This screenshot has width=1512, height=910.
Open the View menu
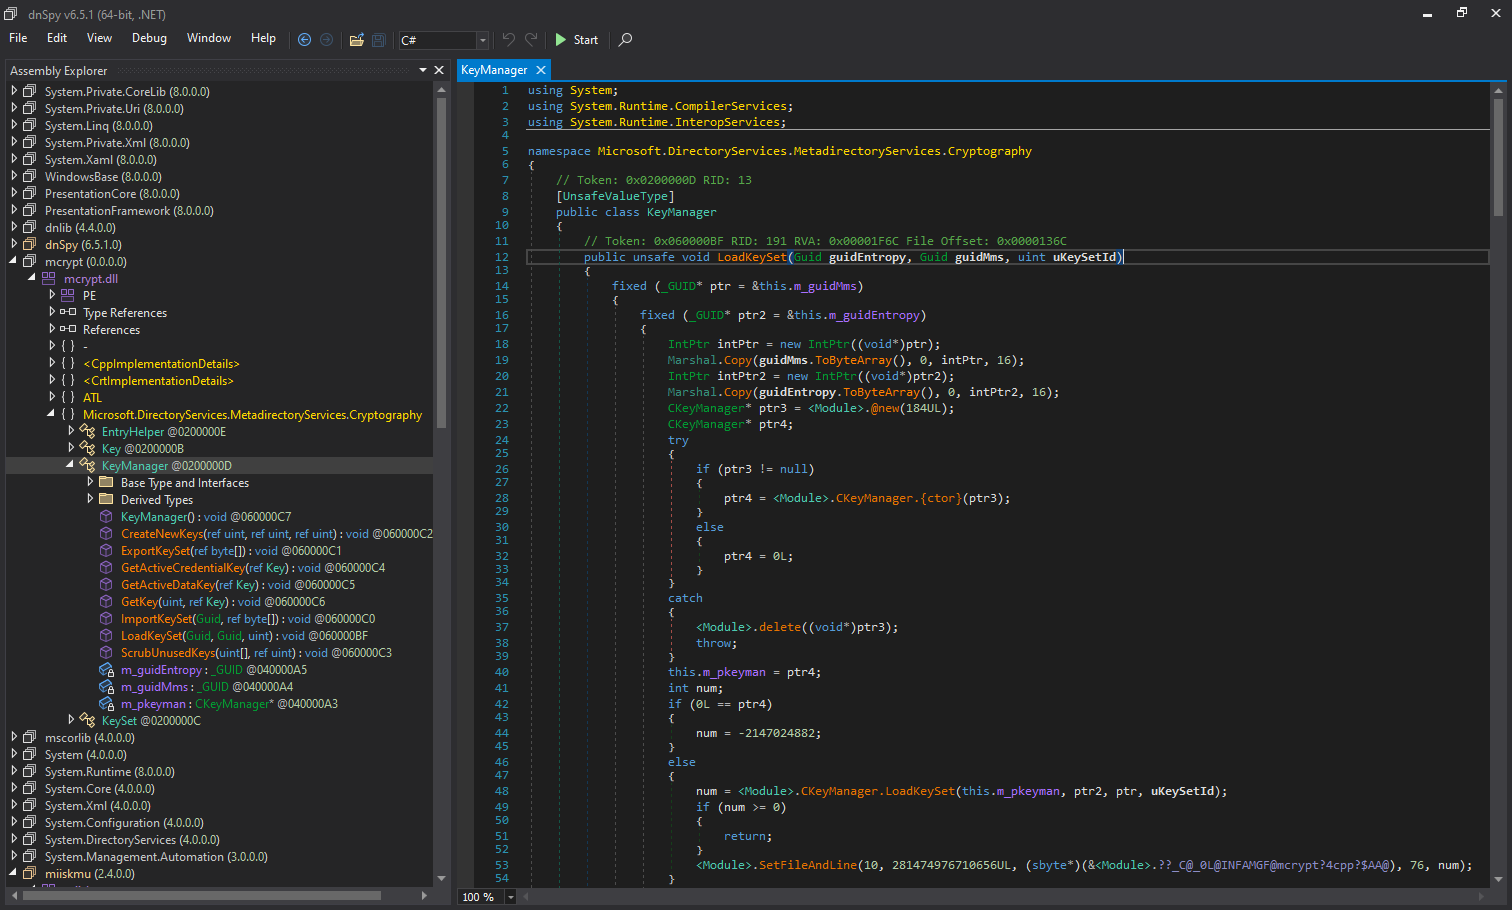(100, 38)
